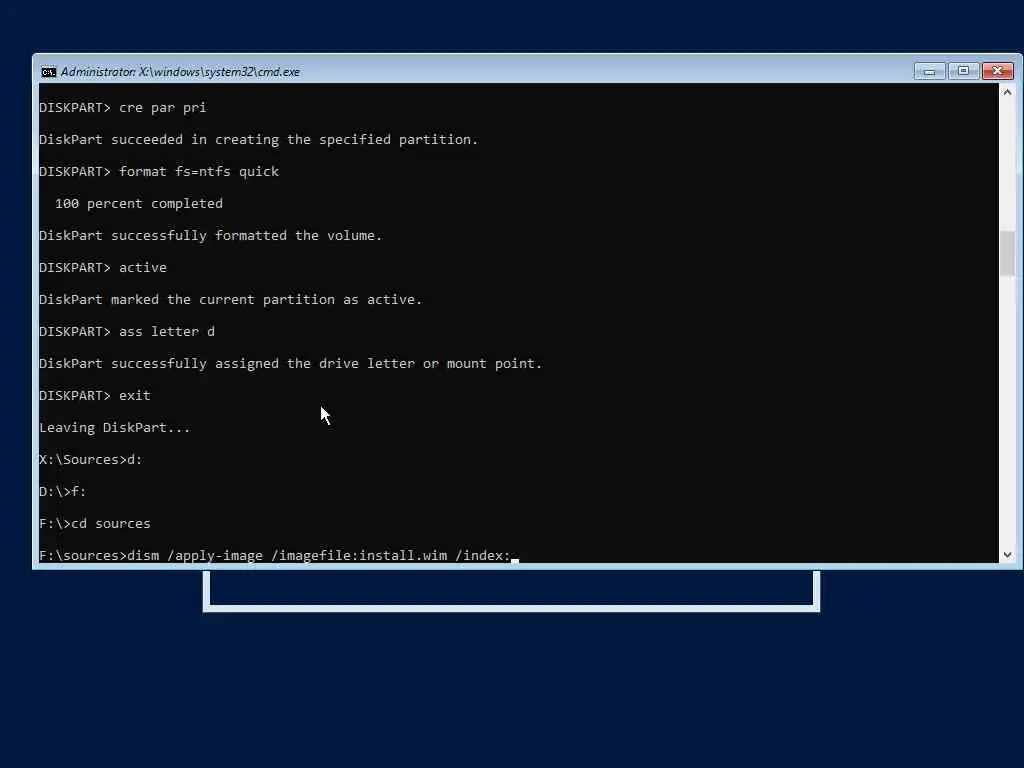The image size is (1024, 768).
Task: Click 'DiskPart successfully assigned the drive letter' line
Action: pos(291,364)
